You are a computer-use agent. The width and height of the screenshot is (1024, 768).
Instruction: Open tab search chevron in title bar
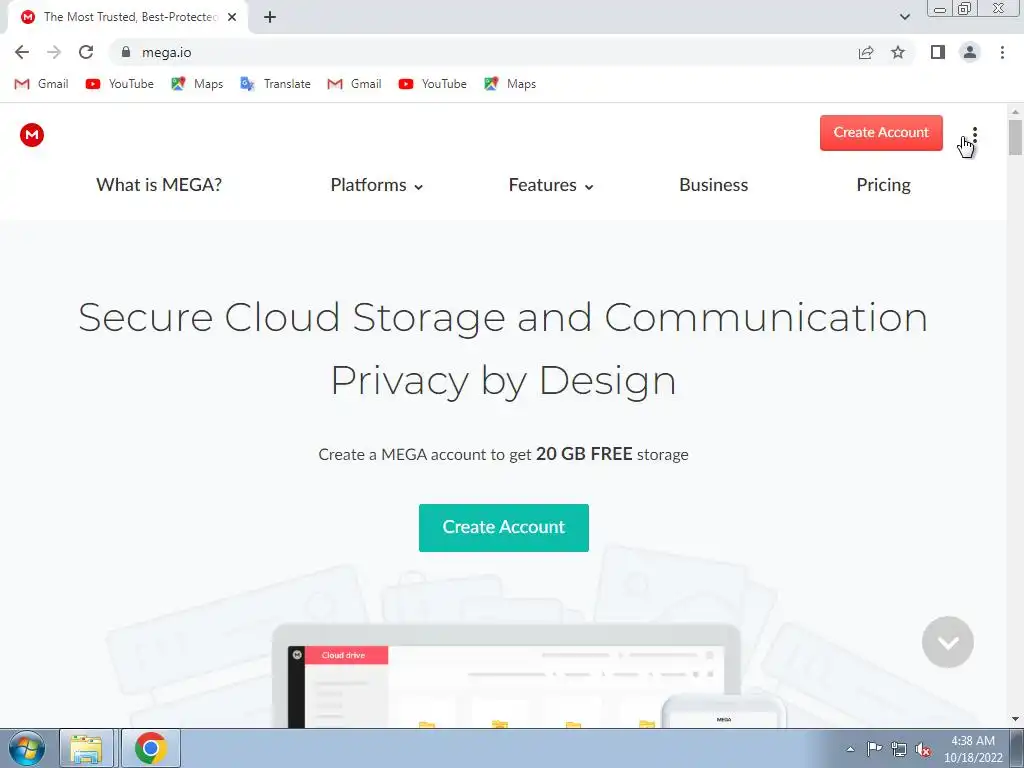click(904, 17)
